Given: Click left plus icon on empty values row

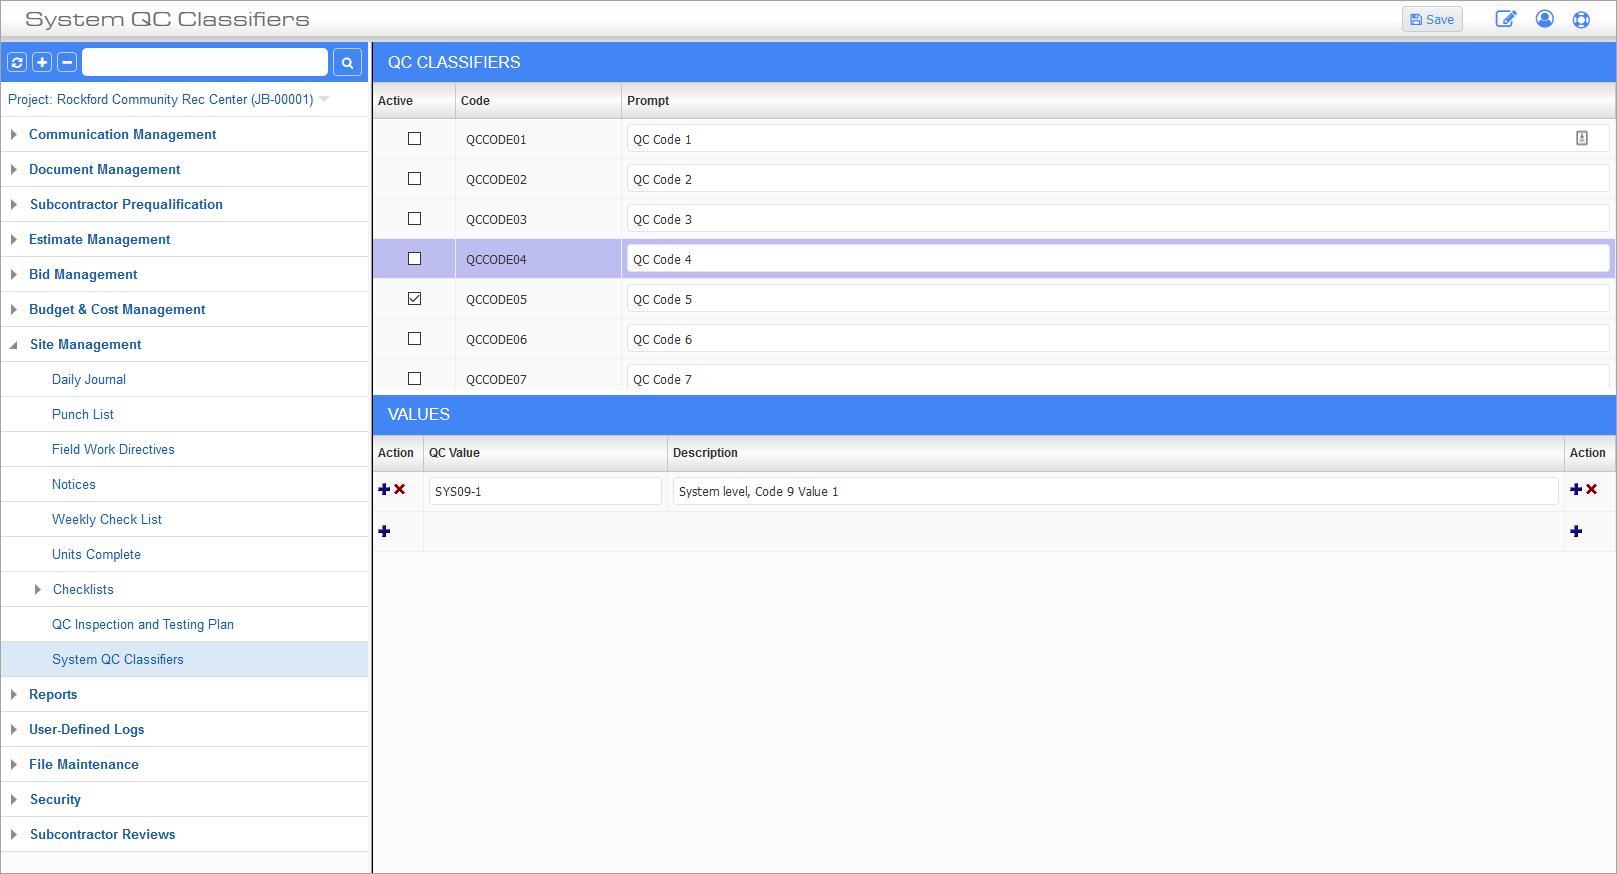Looking at the screenshot, I should click(x=384, y=531).
